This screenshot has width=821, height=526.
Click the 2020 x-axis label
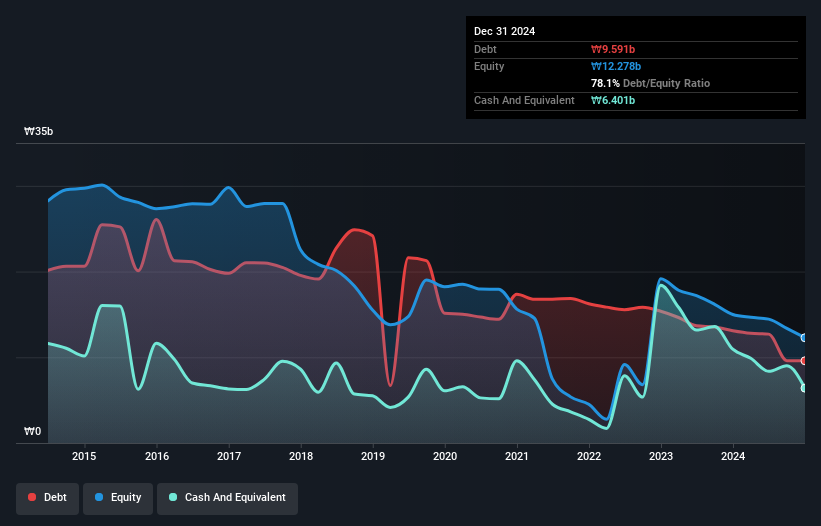pos(445,456)
